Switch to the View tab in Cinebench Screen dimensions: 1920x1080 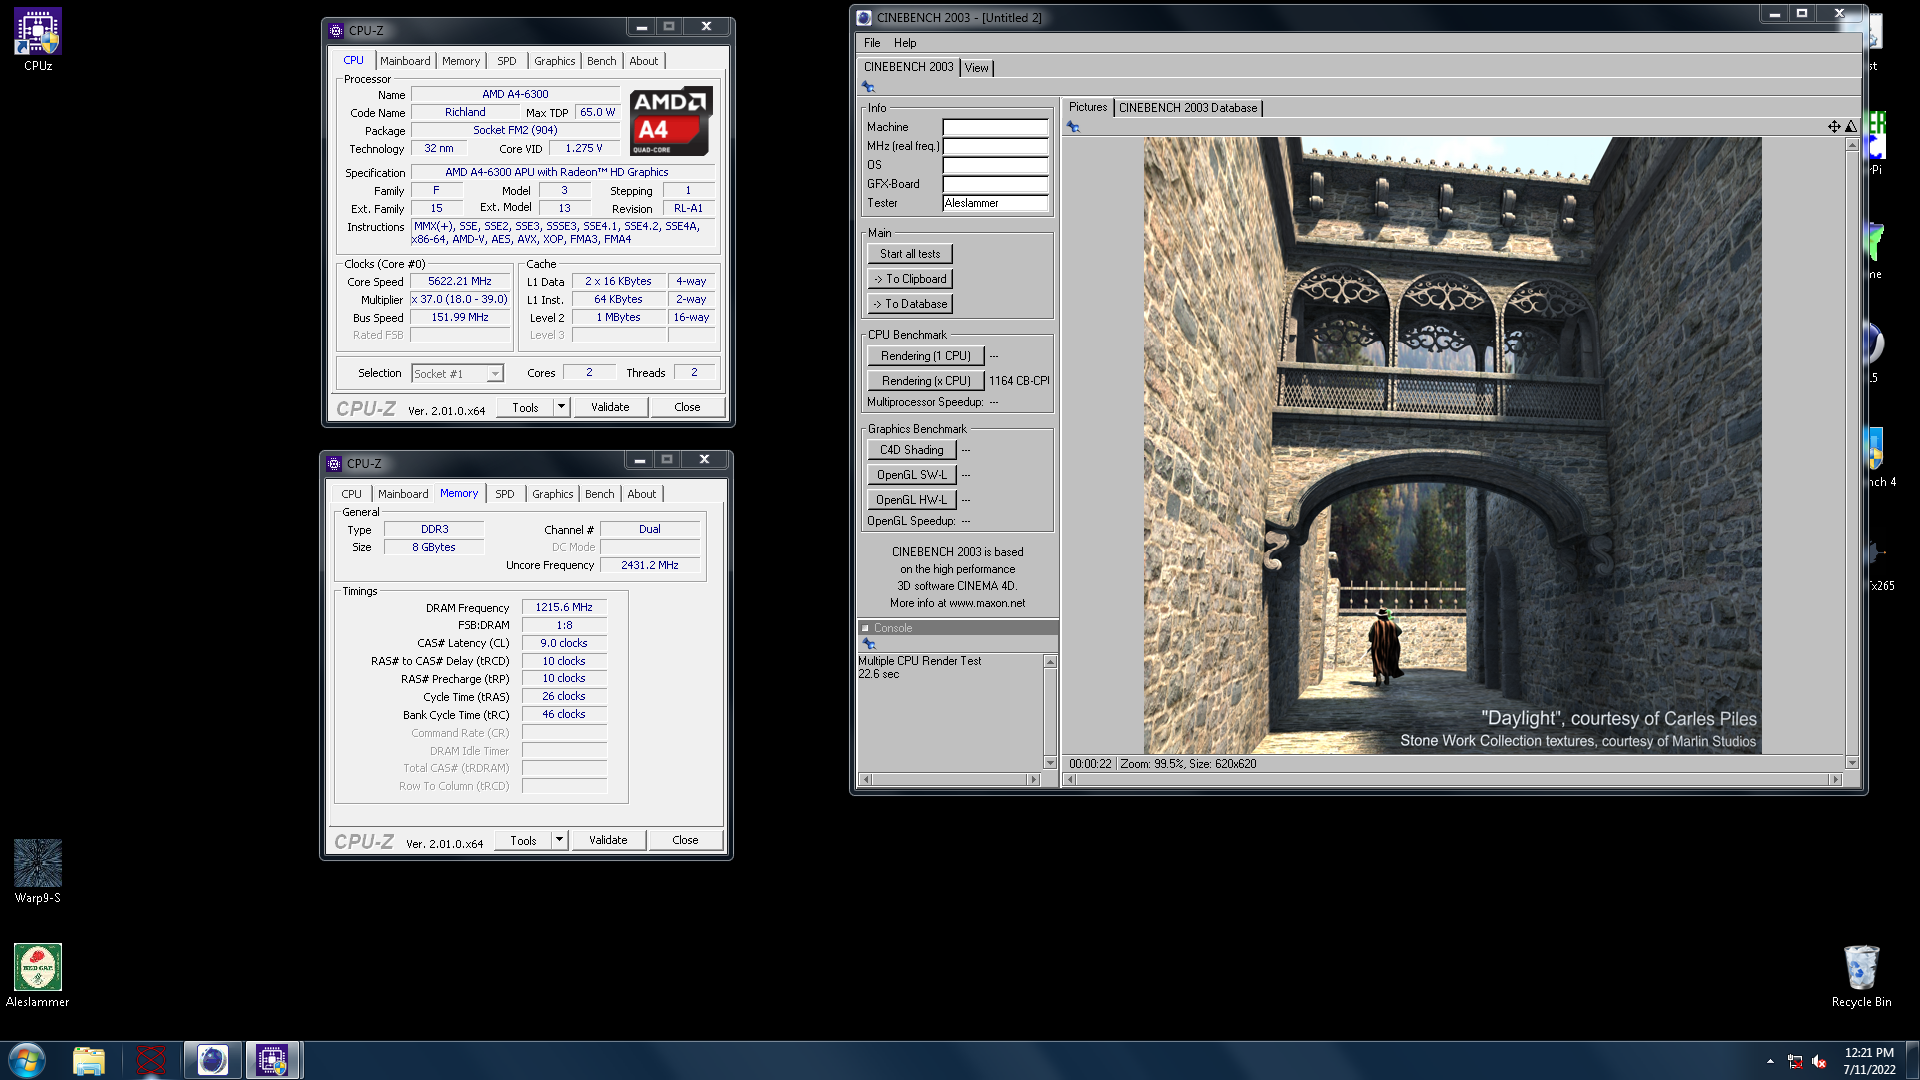point(977,68)
